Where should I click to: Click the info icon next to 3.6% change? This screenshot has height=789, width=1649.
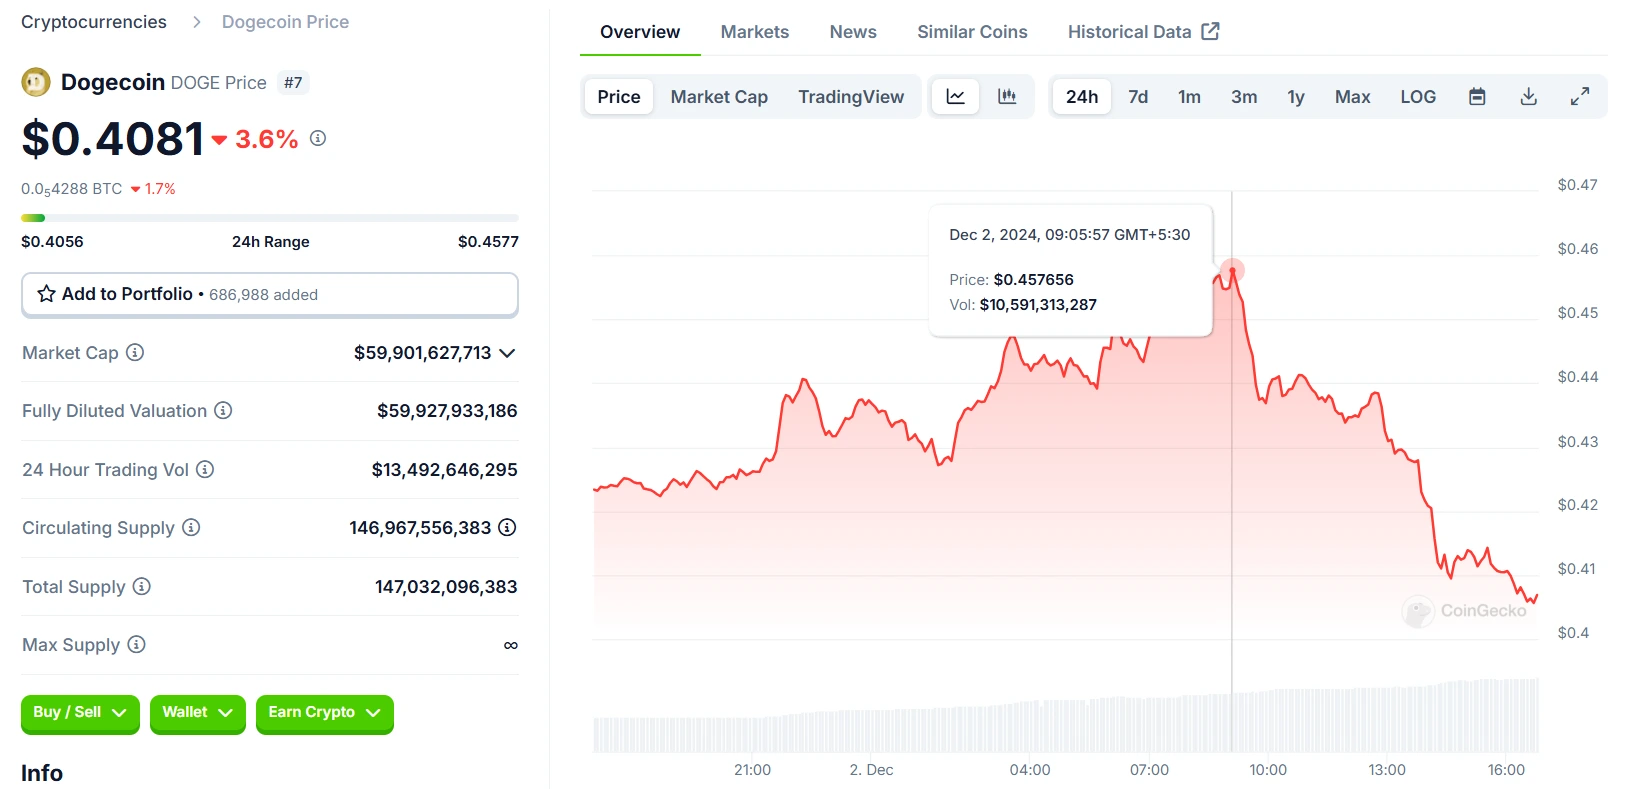[318, 138]
